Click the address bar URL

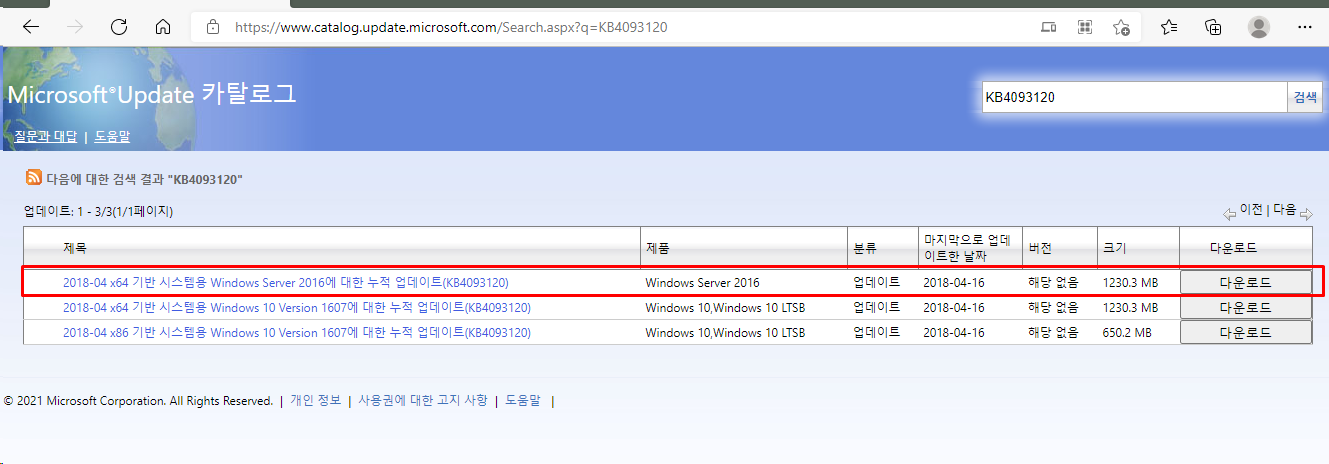click(x=451, y=27)
